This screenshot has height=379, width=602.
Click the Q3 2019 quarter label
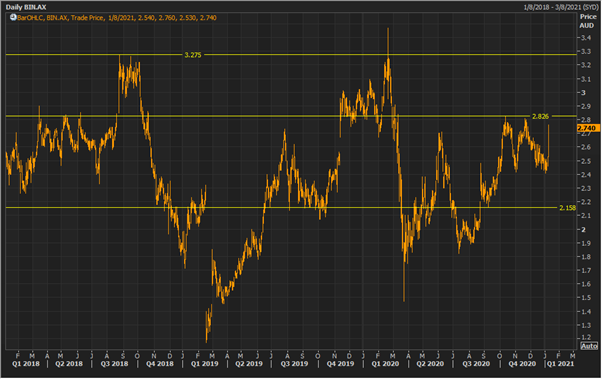pos(294,364)
